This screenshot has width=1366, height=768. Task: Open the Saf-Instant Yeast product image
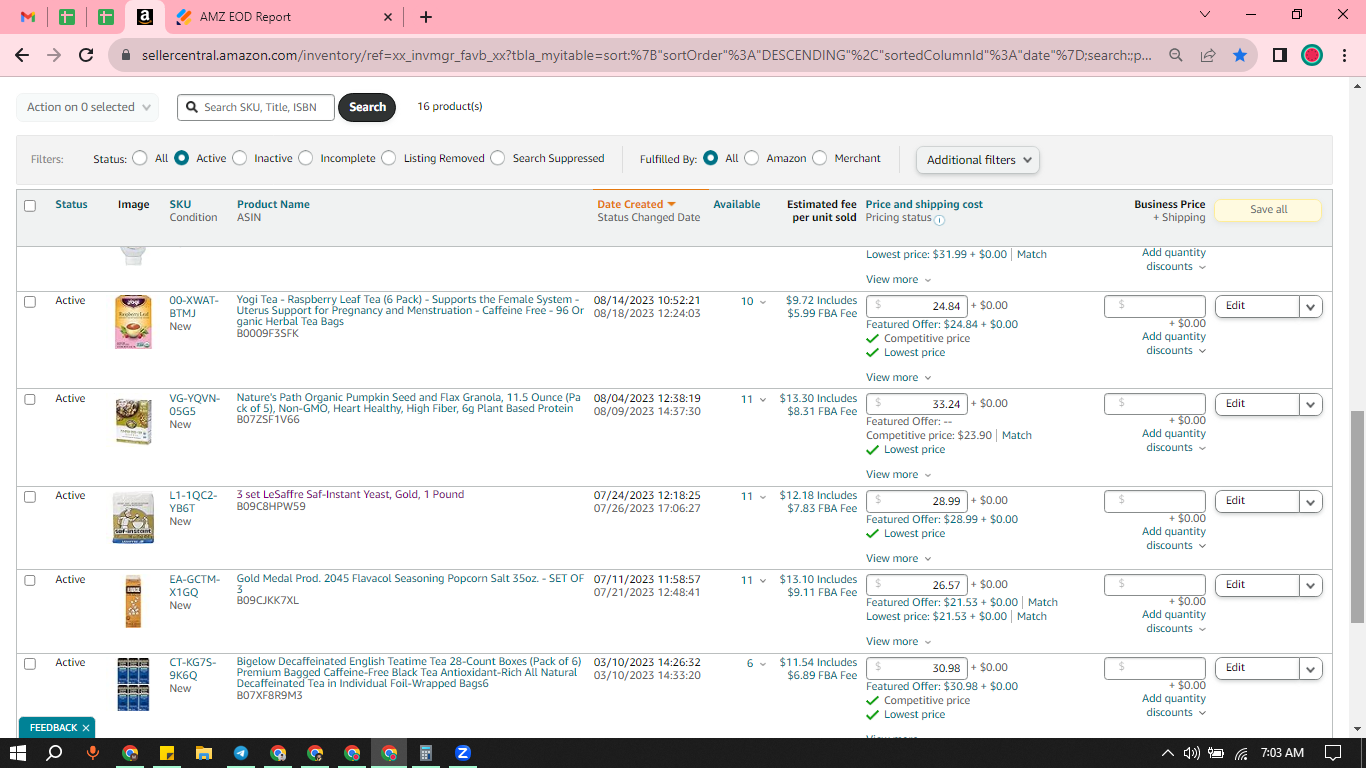click(133, 518)
